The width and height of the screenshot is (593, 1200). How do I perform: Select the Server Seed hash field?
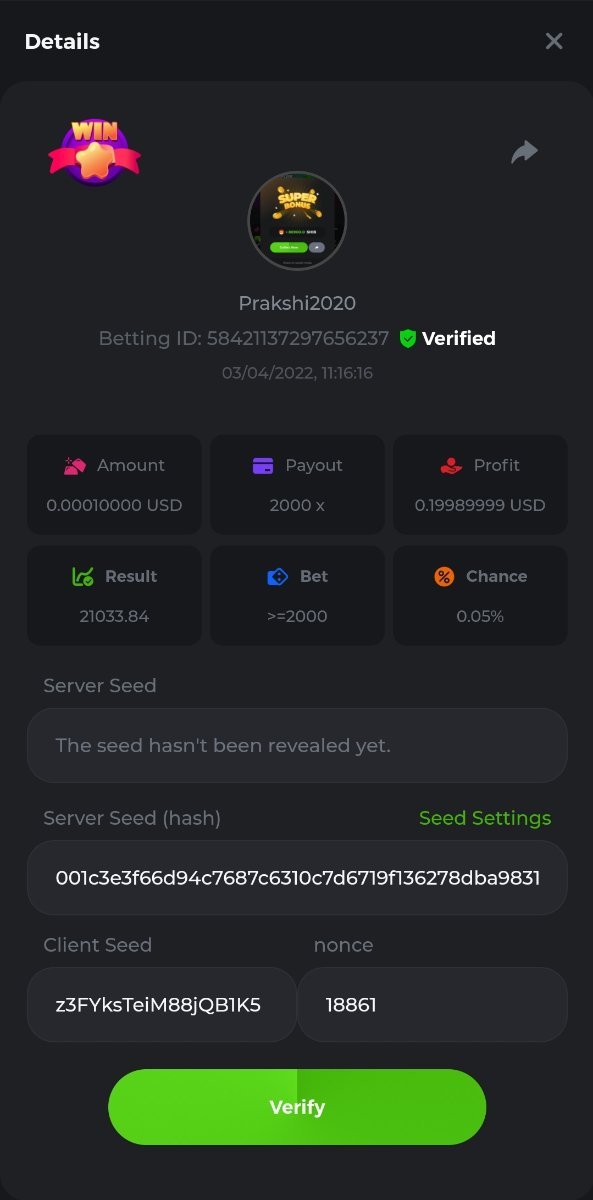tap(297, 878)
